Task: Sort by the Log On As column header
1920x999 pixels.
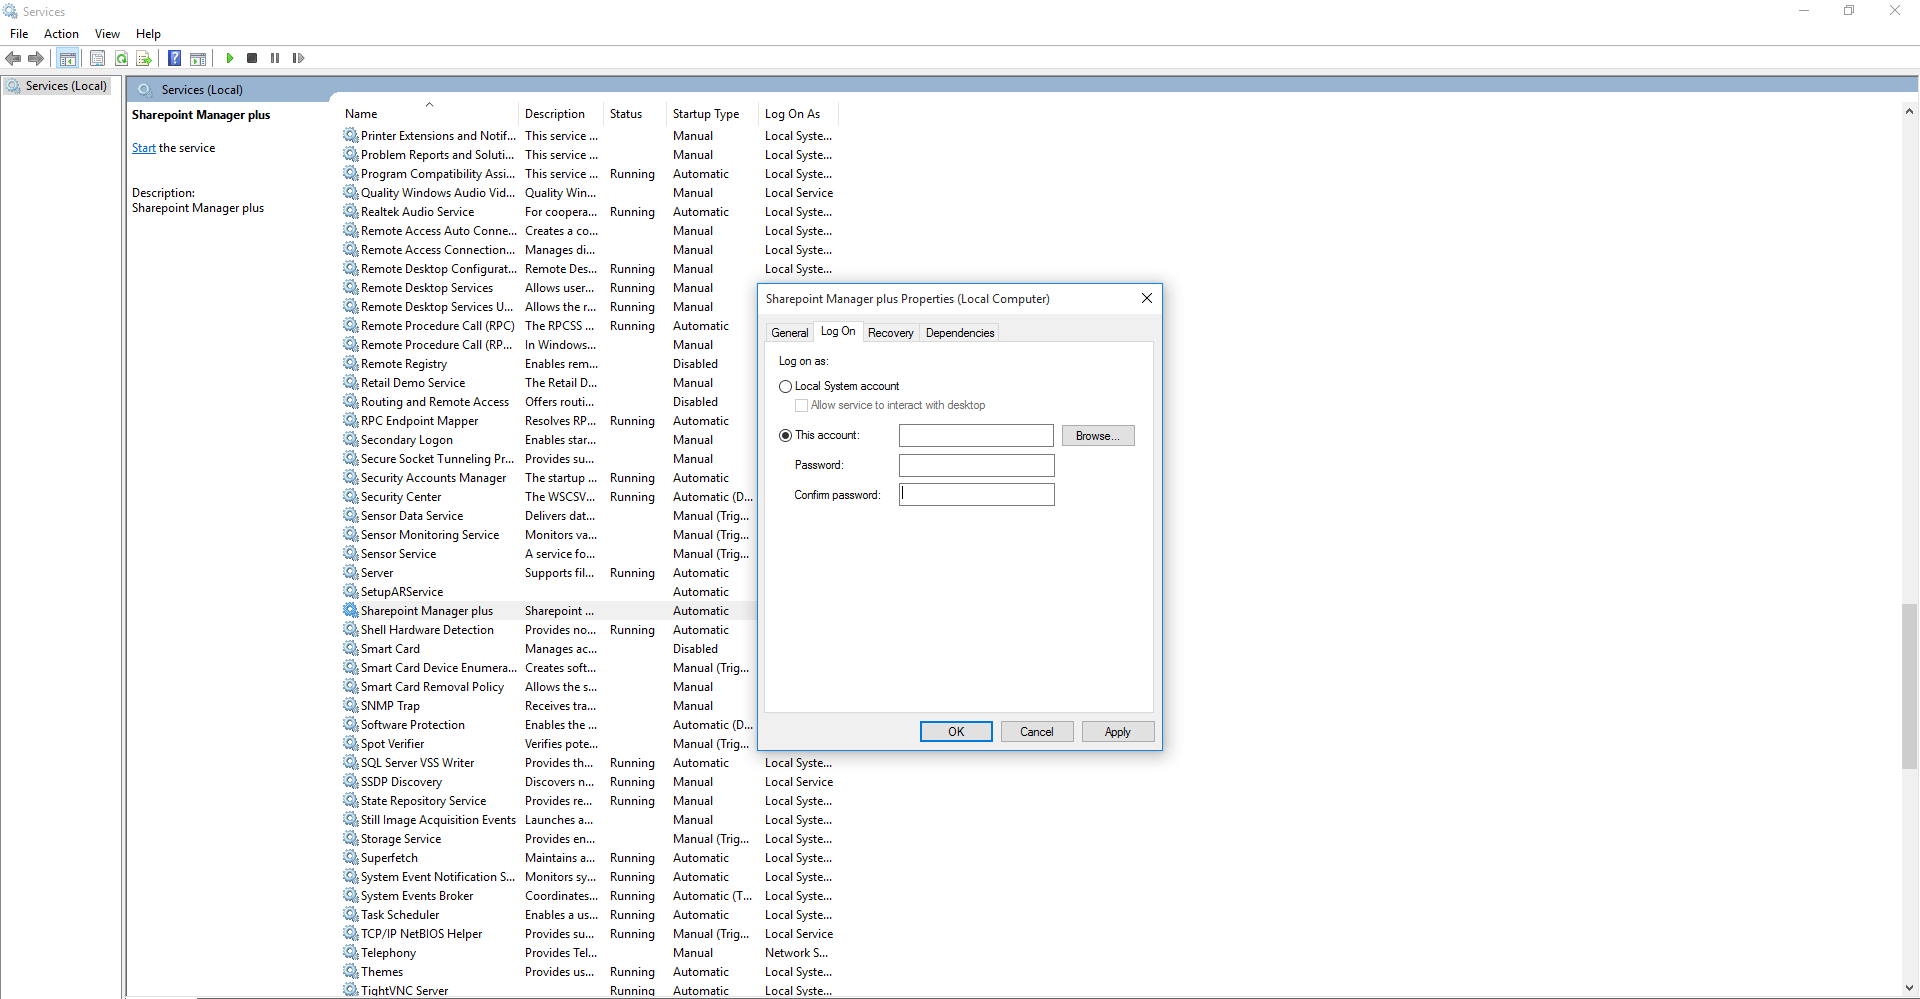Action: pos(798,114)
